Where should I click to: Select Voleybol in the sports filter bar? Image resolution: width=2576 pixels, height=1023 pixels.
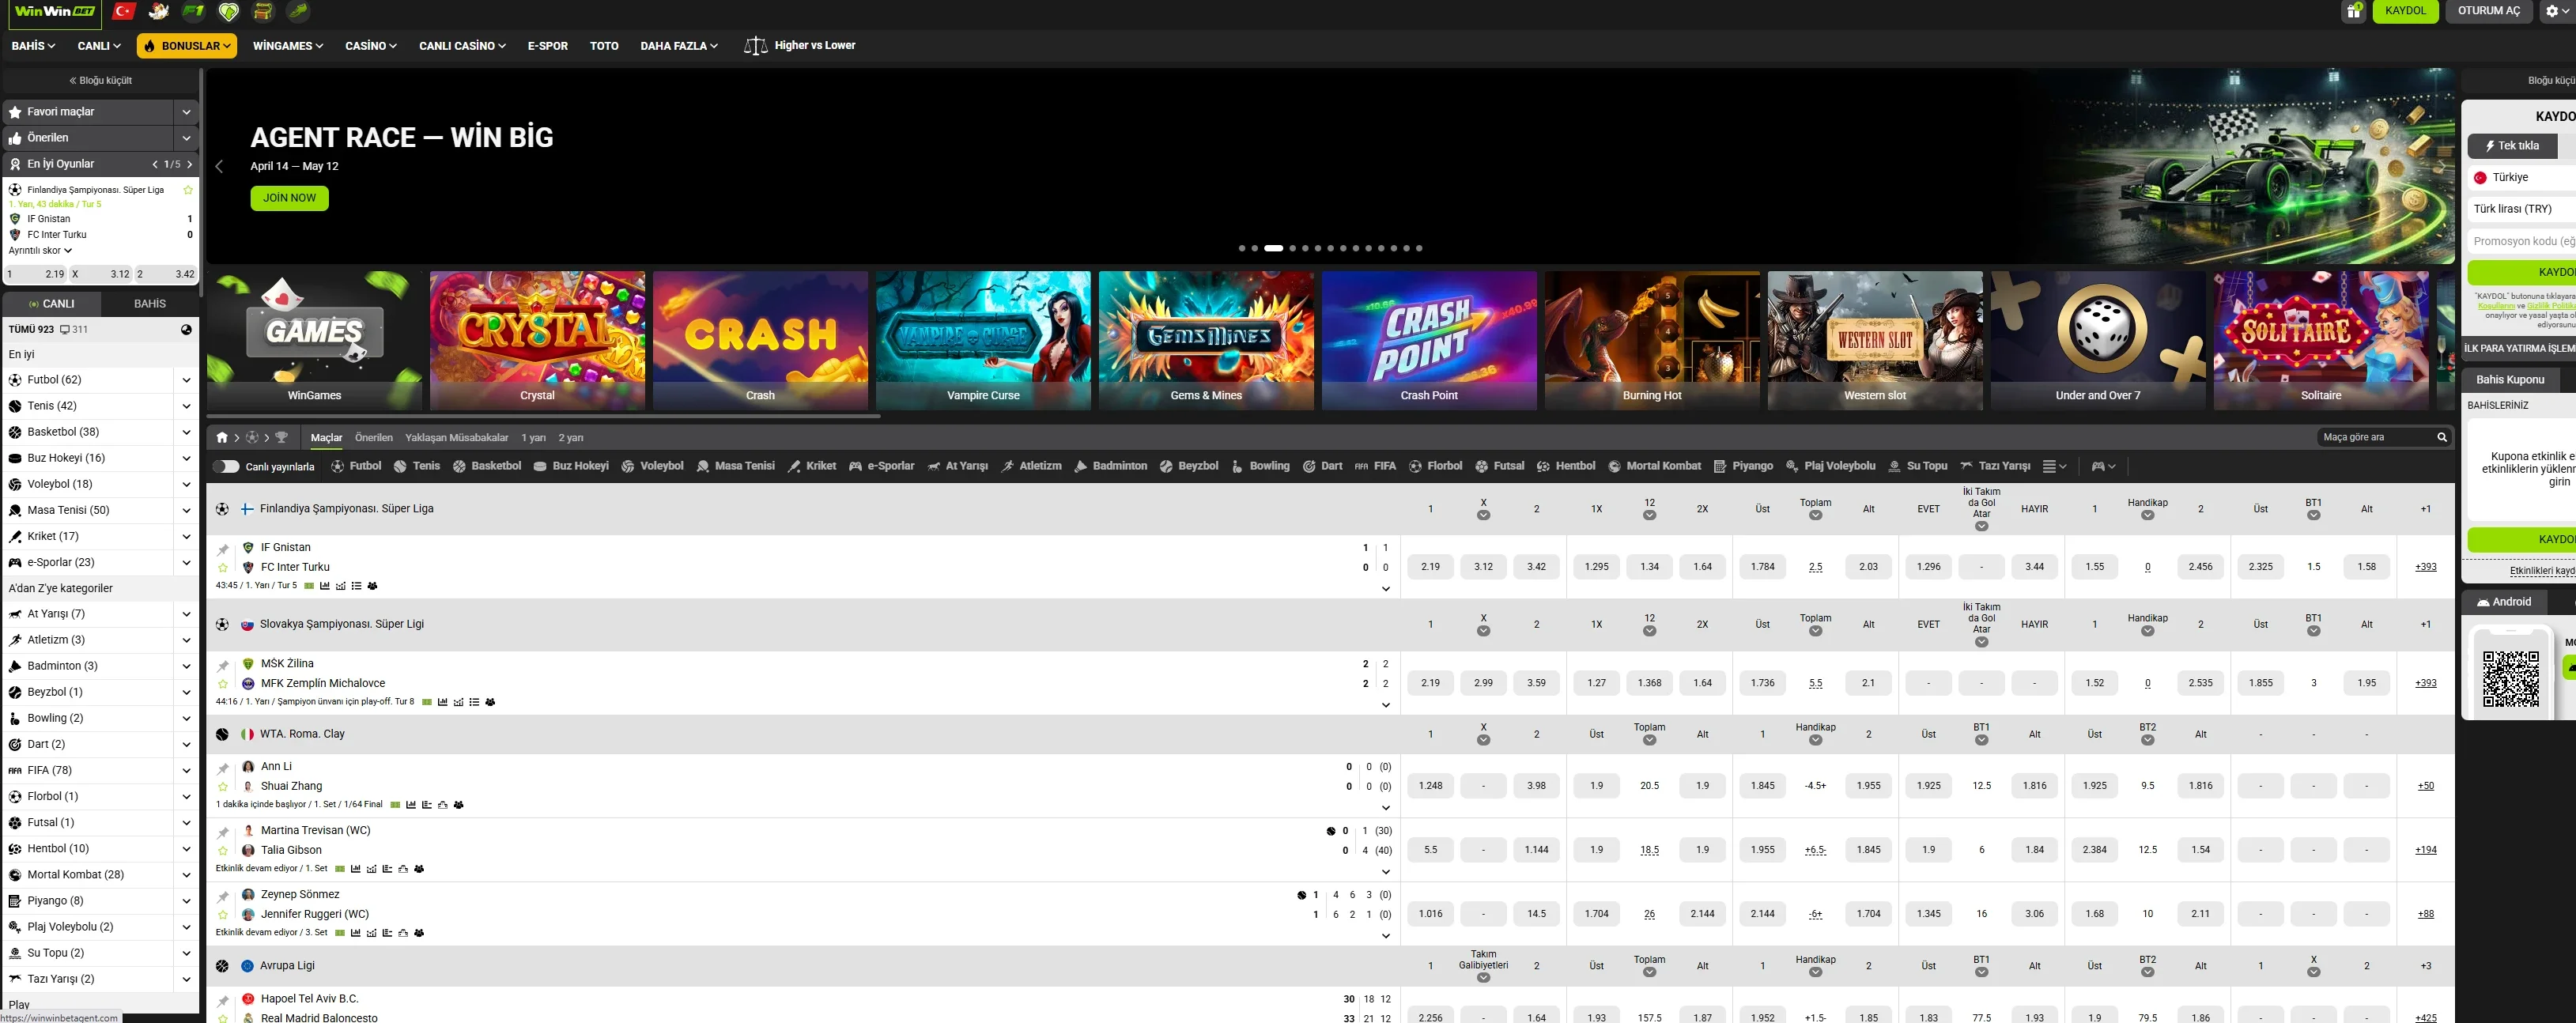click(x=652, y=466)
